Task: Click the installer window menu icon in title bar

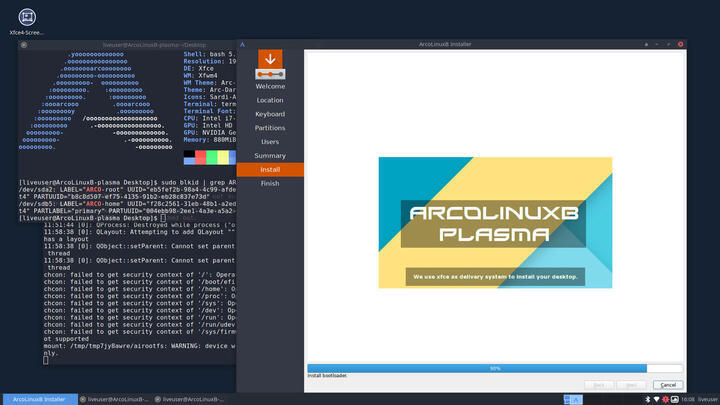Action: pos(242,45)
